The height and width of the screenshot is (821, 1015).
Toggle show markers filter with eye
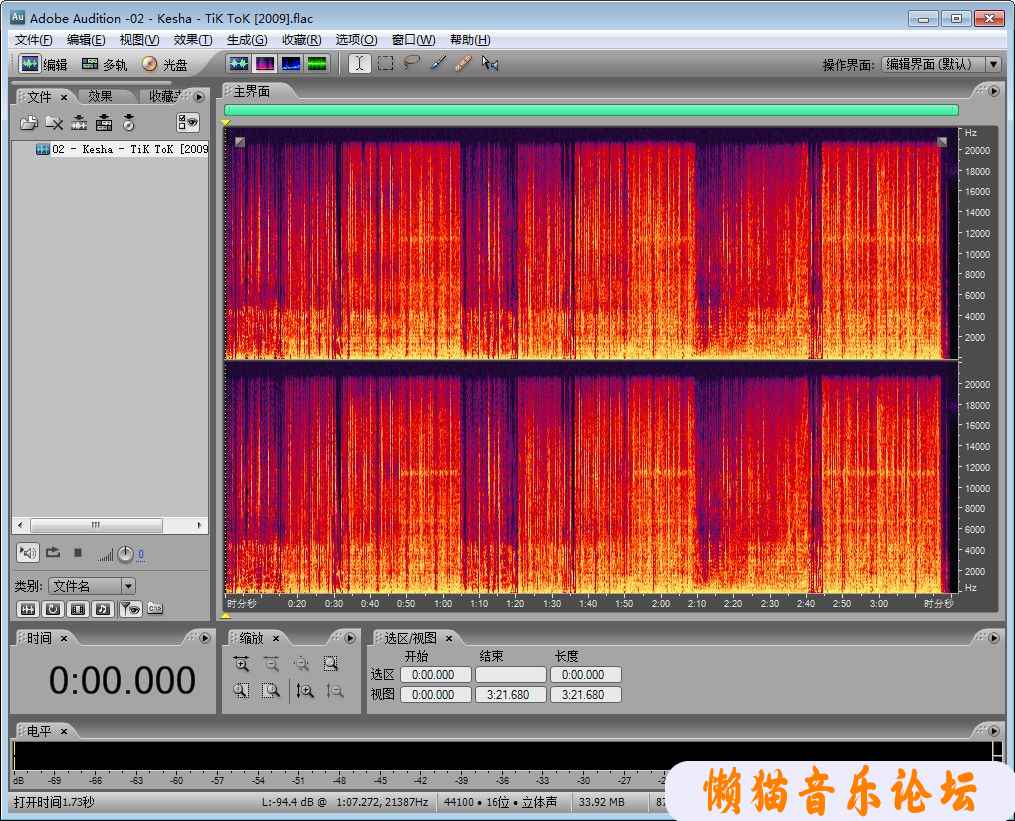tap(130, 609)
